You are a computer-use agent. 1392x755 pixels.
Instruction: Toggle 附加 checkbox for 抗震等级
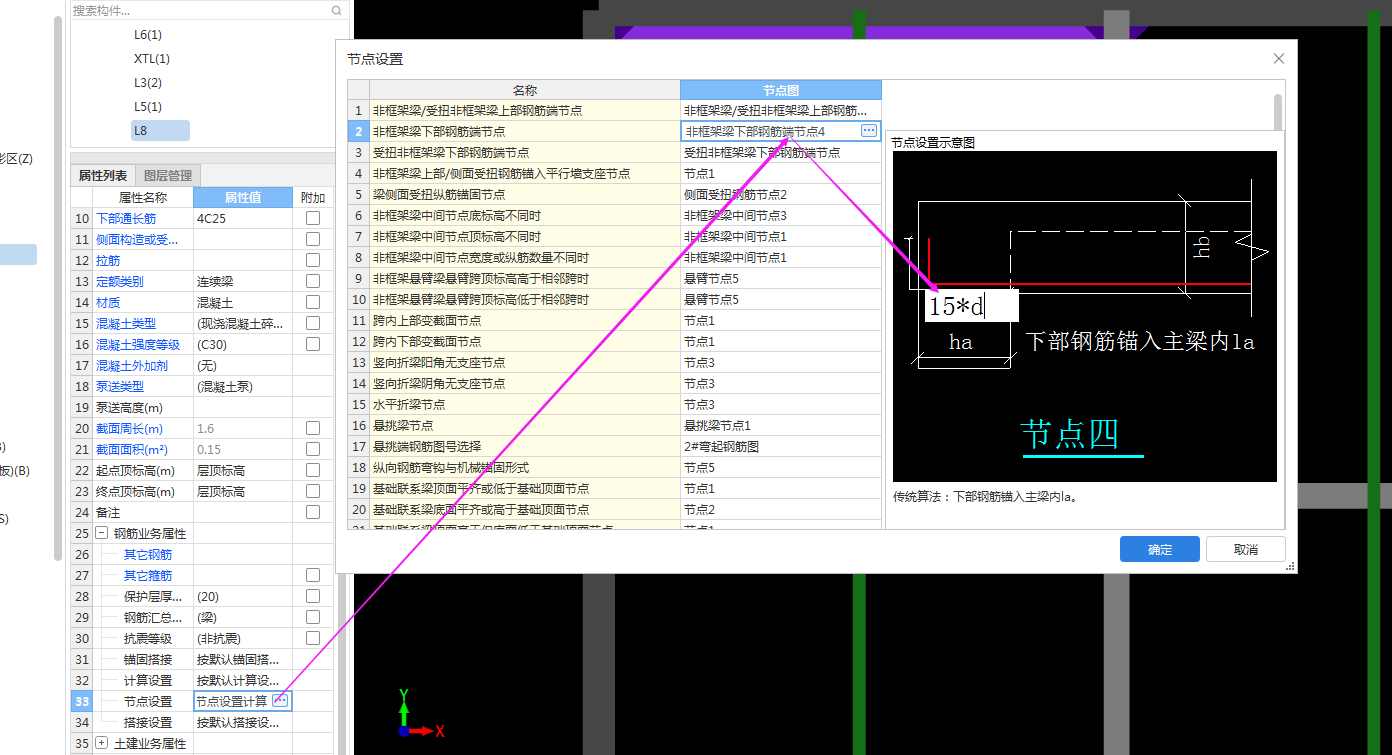tap(313, 638)
